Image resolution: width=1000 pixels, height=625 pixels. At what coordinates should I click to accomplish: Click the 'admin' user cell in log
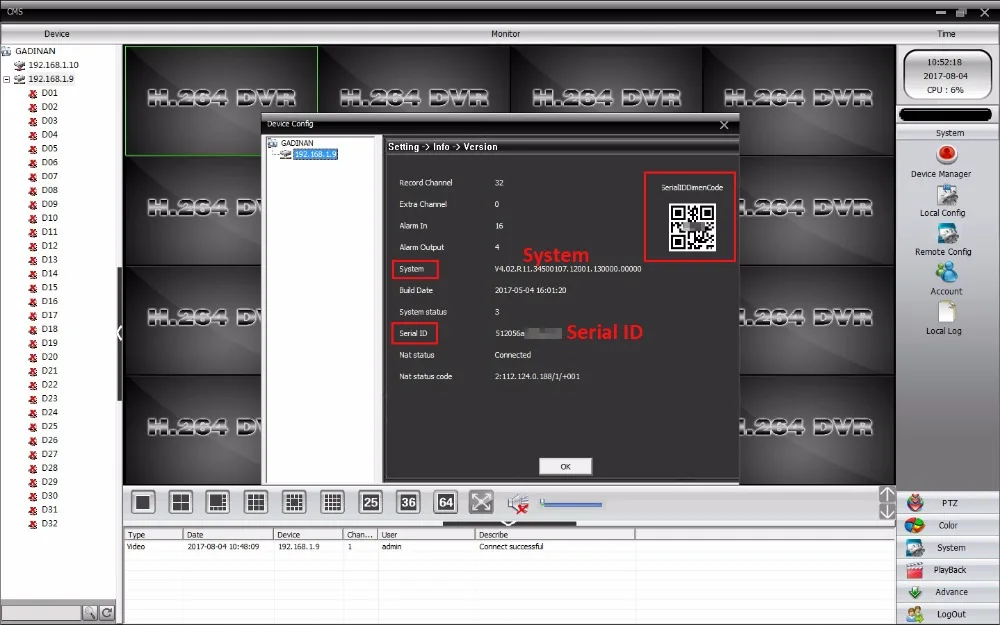(x=392, y=547)
